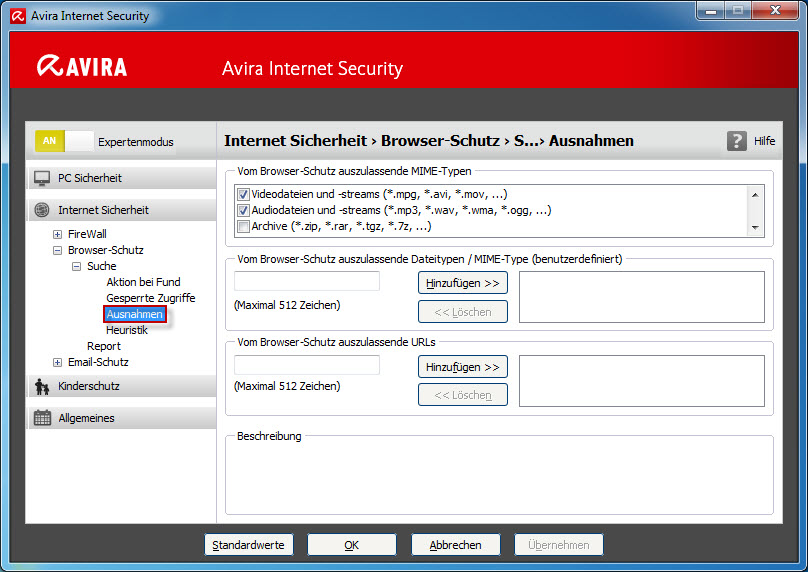
Task: Uncheck Audiodateien und -streams checkbox
Action: pyautogui.click(x=243, y=211)
